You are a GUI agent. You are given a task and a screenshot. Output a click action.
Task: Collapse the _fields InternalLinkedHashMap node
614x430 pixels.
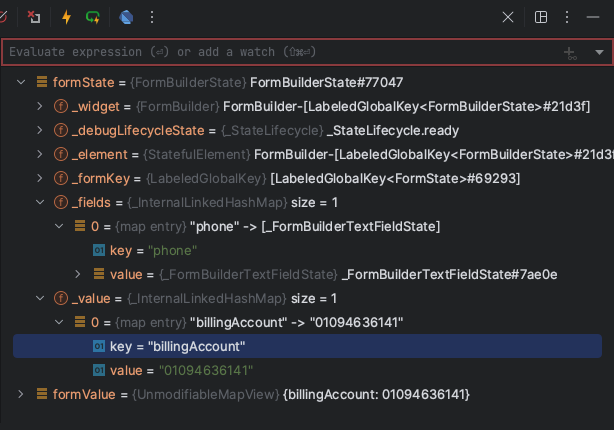coord(40,202)
